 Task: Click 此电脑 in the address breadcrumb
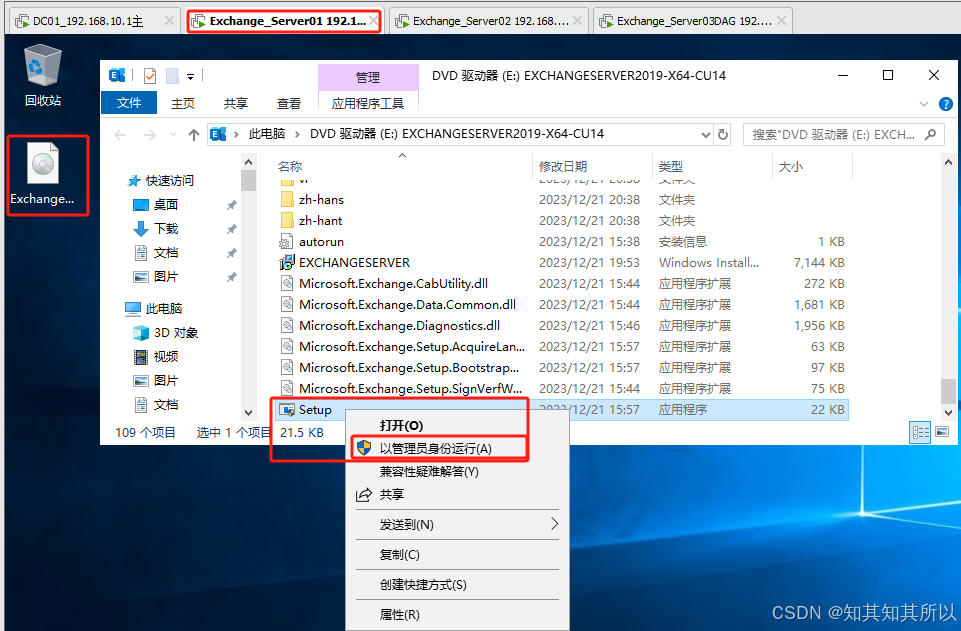click(267, 134)
